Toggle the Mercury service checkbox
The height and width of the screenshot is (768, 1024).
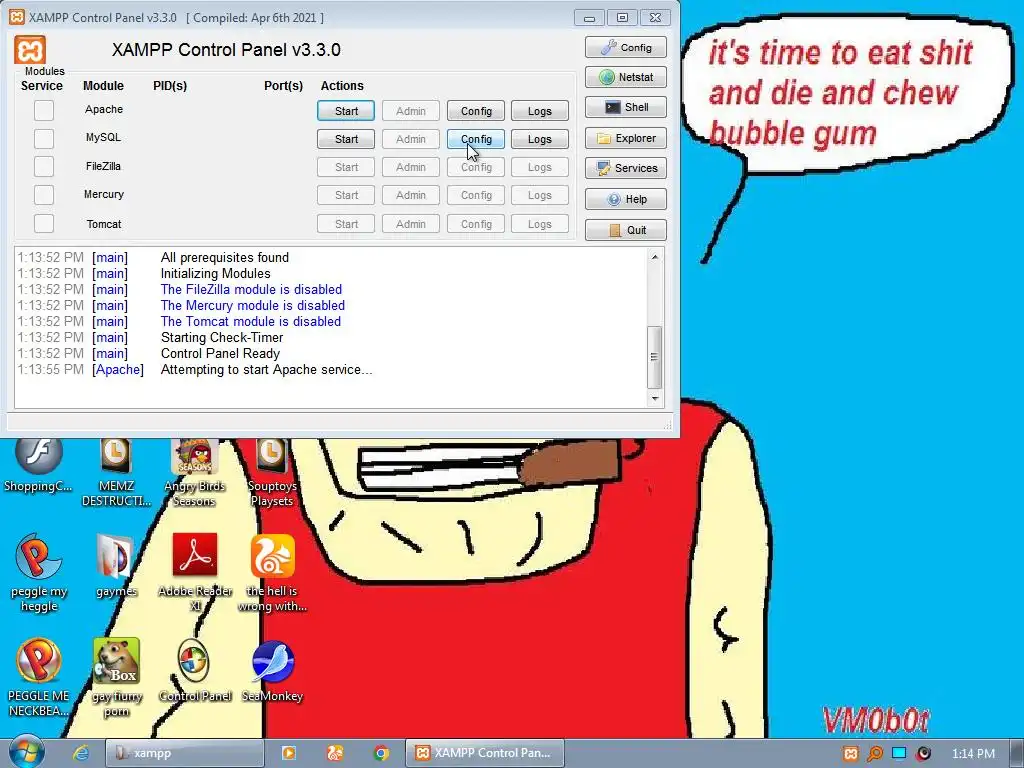pyautogui.click(x=44, y=195)
